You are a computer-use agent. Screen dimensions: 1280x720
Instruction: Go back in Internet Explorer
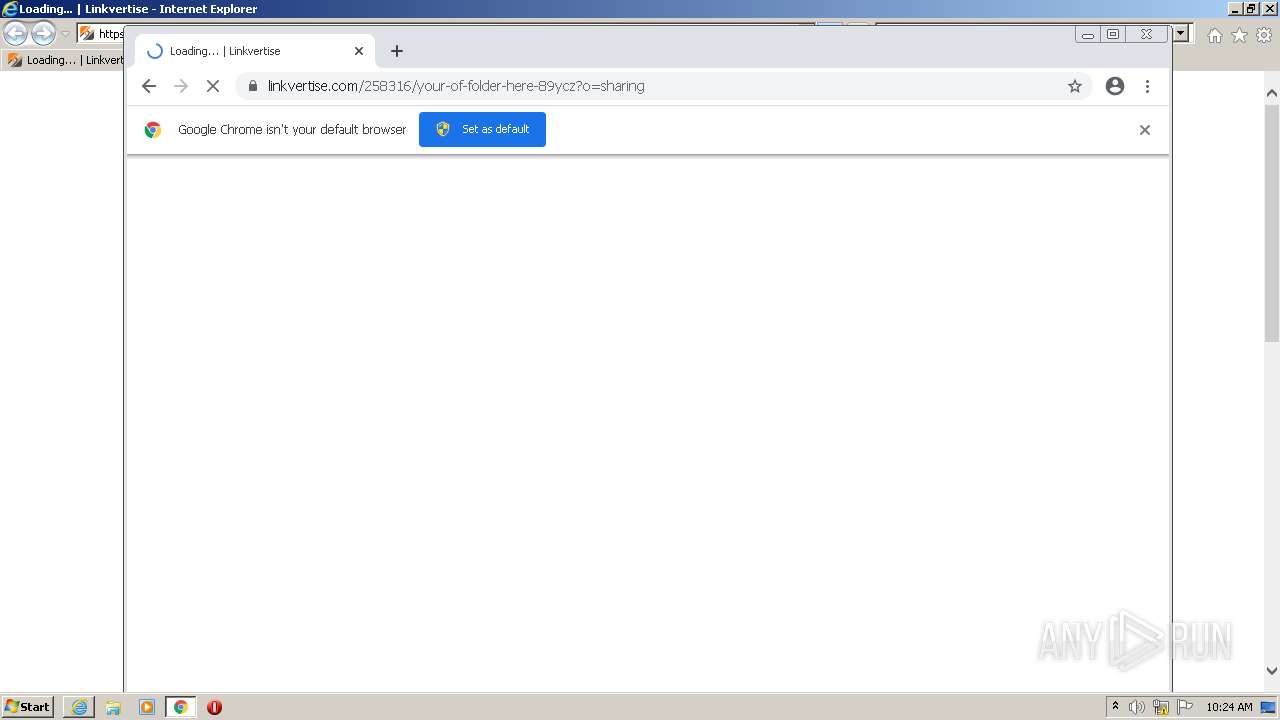coord(15,34)
